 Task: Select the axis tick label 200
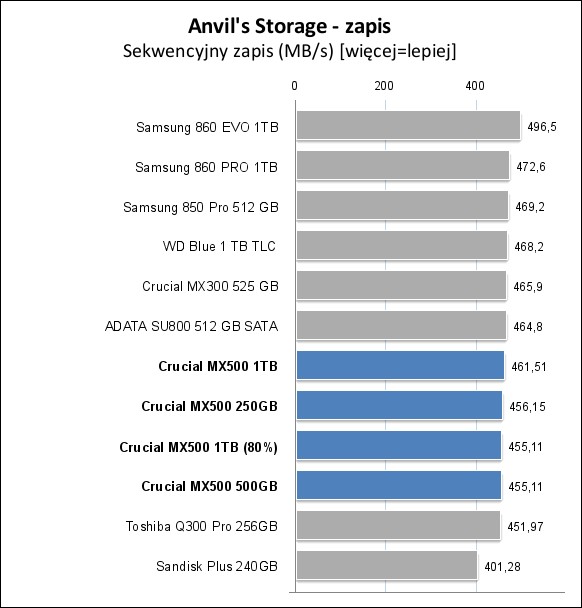pos(384,86)
